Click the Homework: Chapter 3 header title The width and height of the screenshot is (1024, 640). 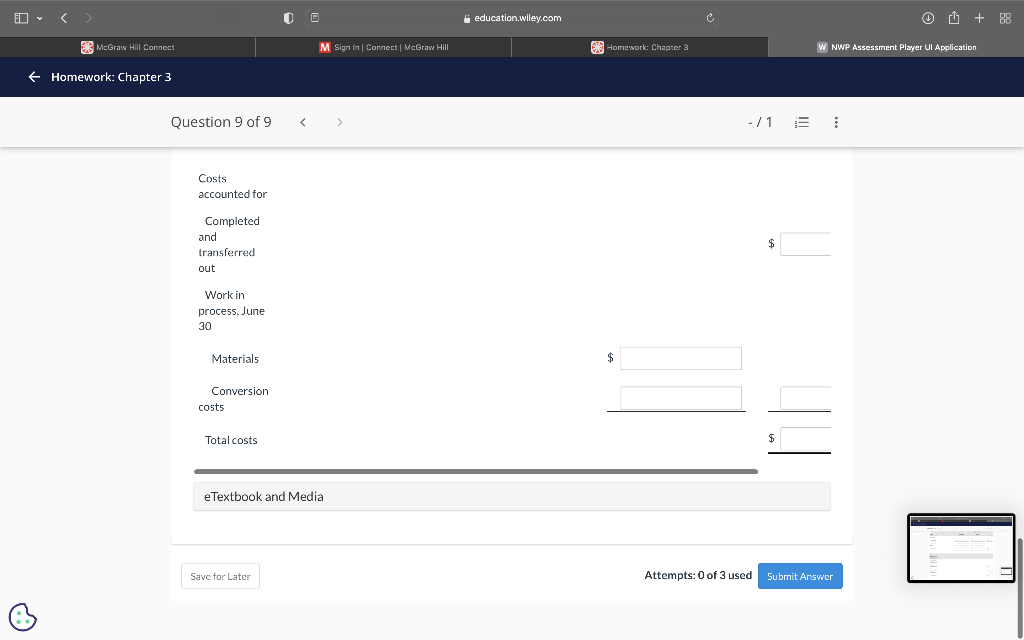click(x=111, y=77)
